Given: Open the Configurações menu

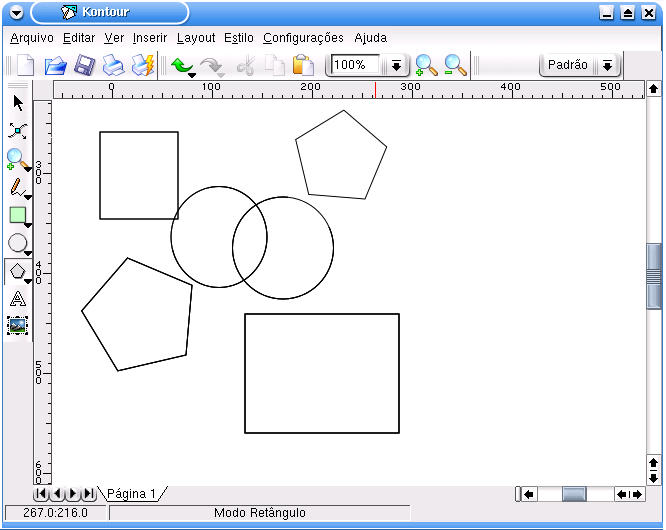Looking at the screenshot, I should click(303, 38).
